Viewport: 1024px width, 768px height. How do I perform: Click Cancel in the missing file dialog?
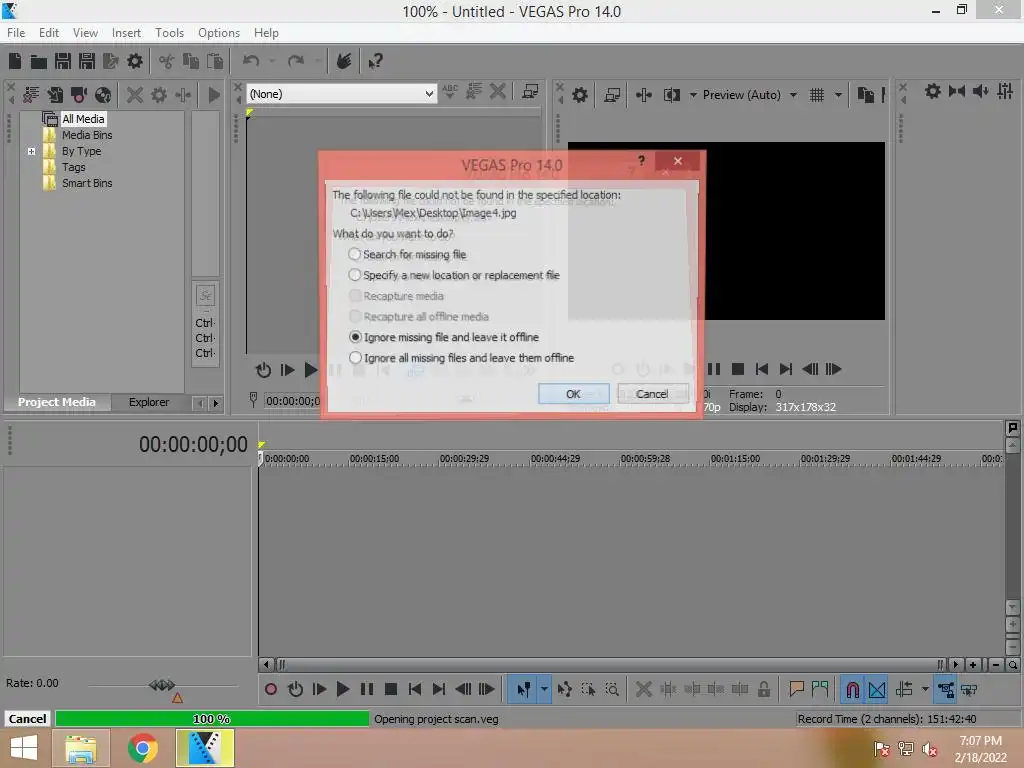[x=652, y=394]
